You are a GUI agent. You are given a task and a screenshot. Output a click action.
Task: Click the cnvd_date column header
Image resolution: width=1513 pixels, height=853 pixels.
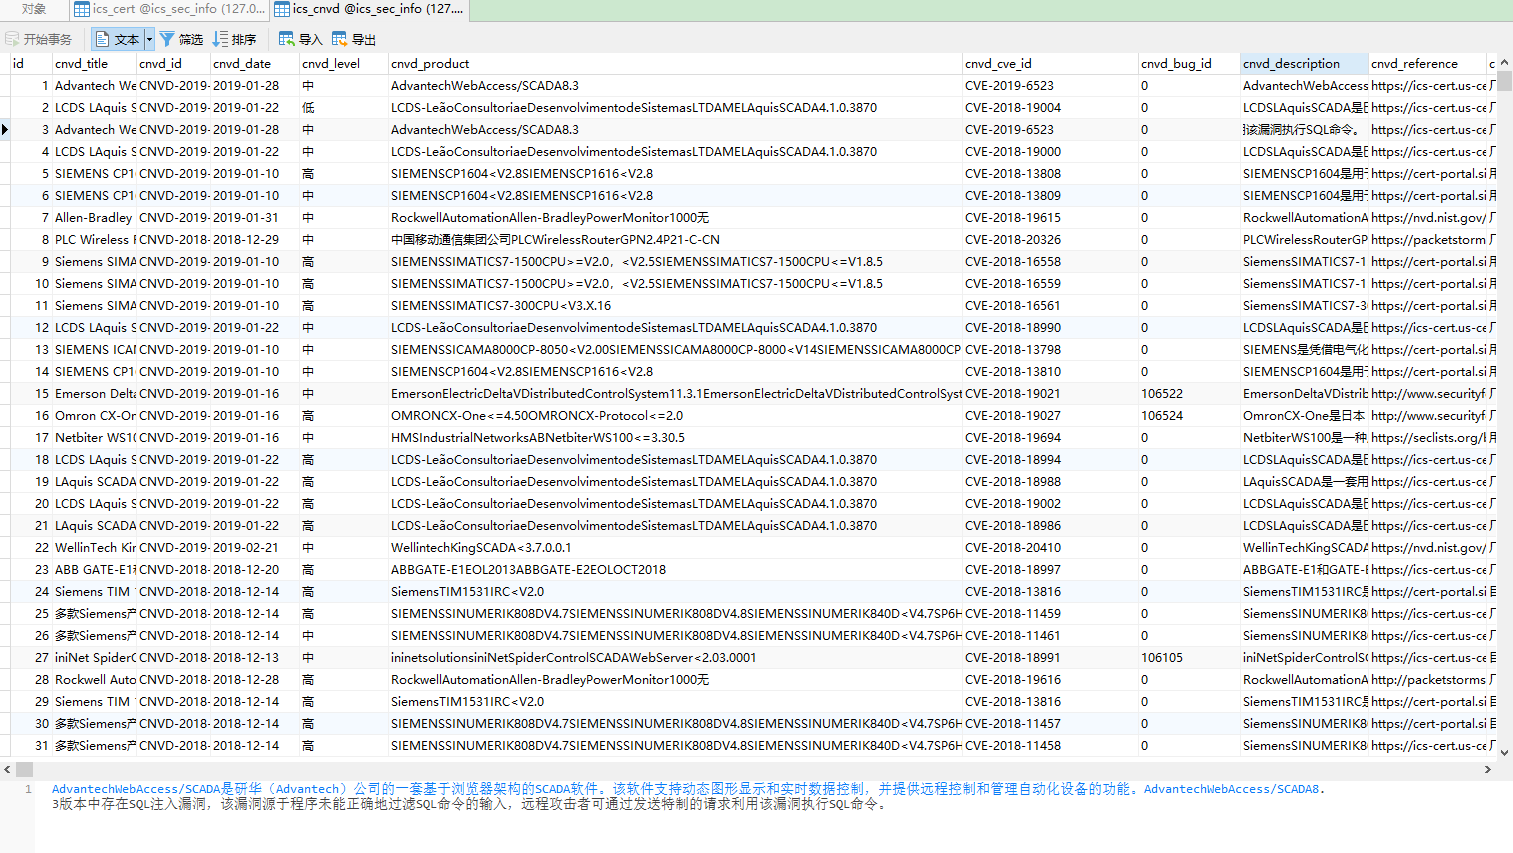click(x=255, y=63)
